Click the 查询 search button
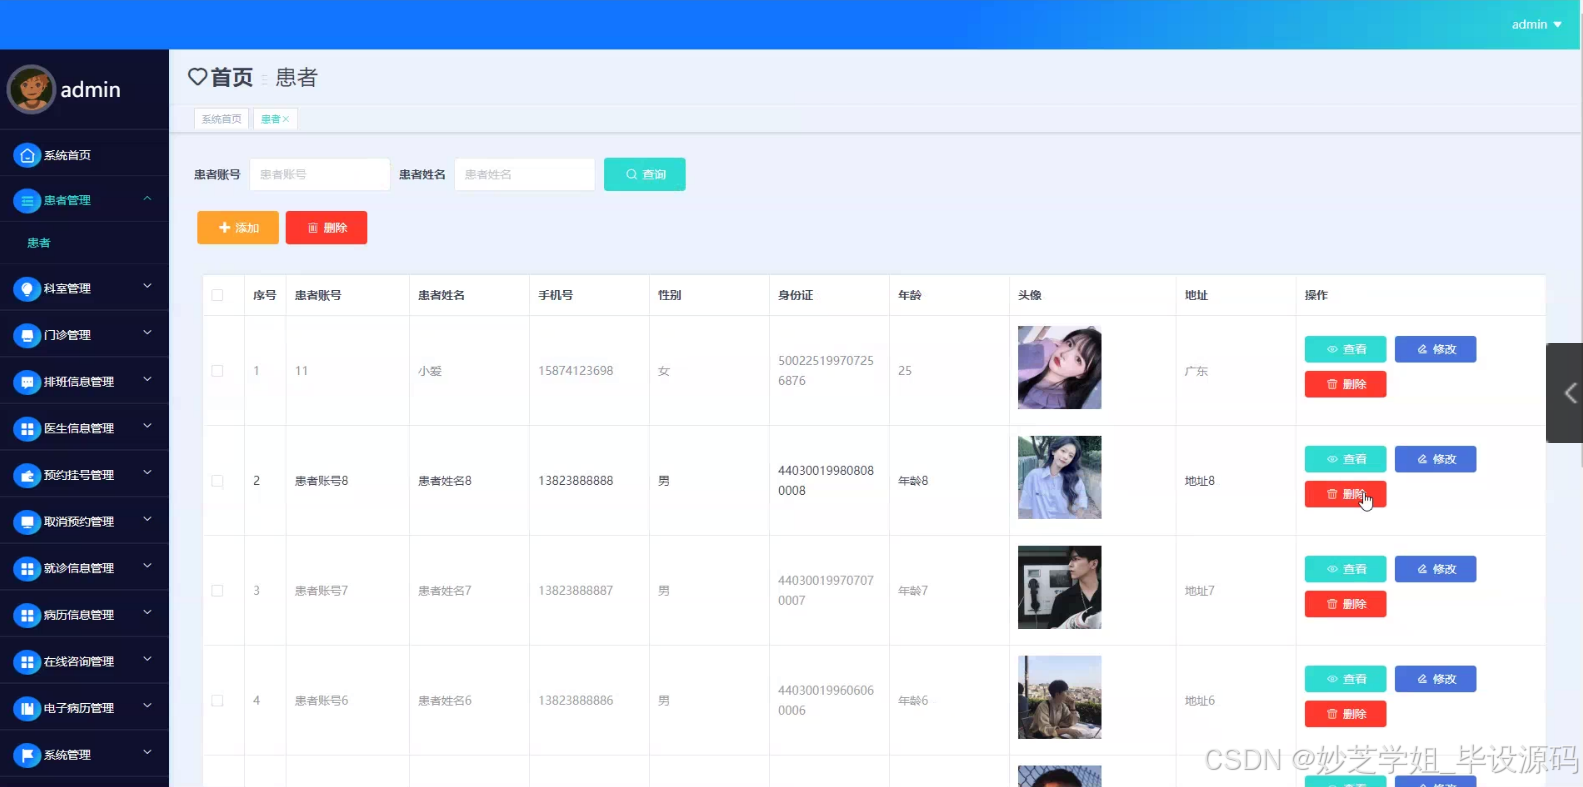Screen dimensions: 1583x787 [x=645, y=174]
